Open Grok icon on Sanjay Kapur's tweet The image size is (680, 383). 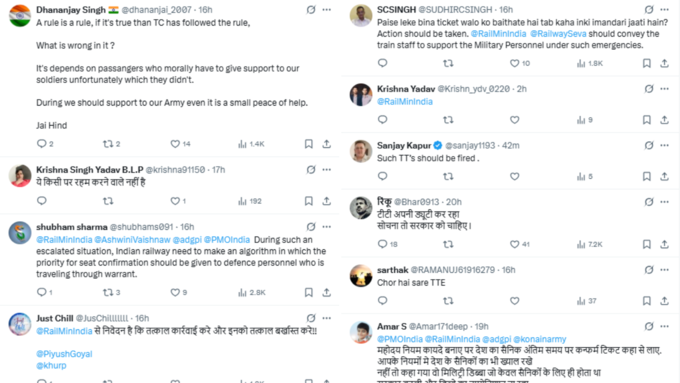tap(649, 145)
